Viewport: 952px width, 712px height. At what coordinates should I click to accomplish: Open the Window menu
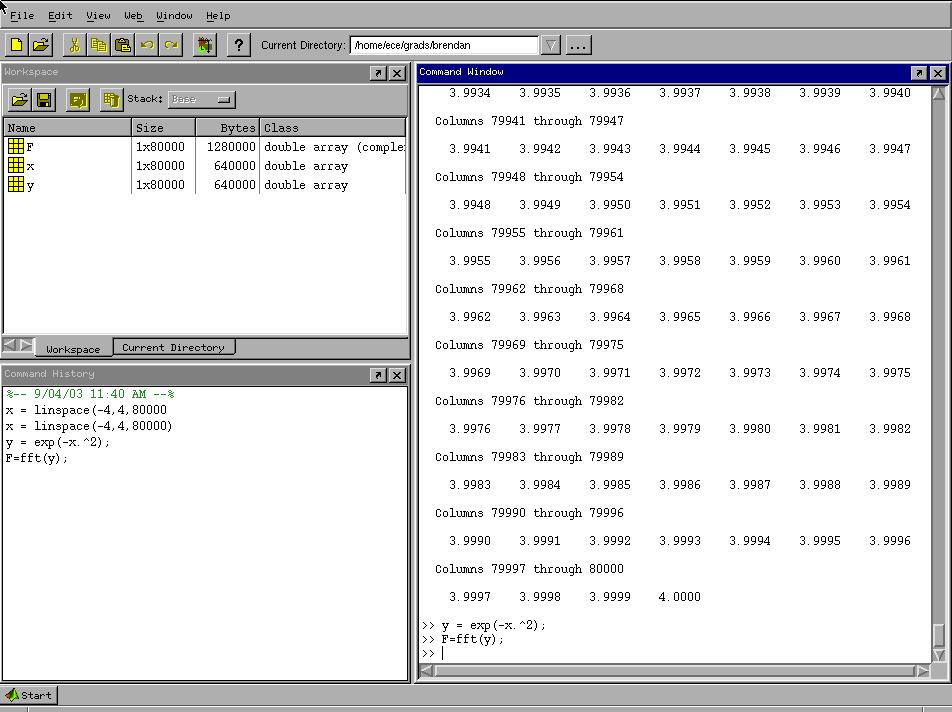pyautogui.click(x=174, y=16)
